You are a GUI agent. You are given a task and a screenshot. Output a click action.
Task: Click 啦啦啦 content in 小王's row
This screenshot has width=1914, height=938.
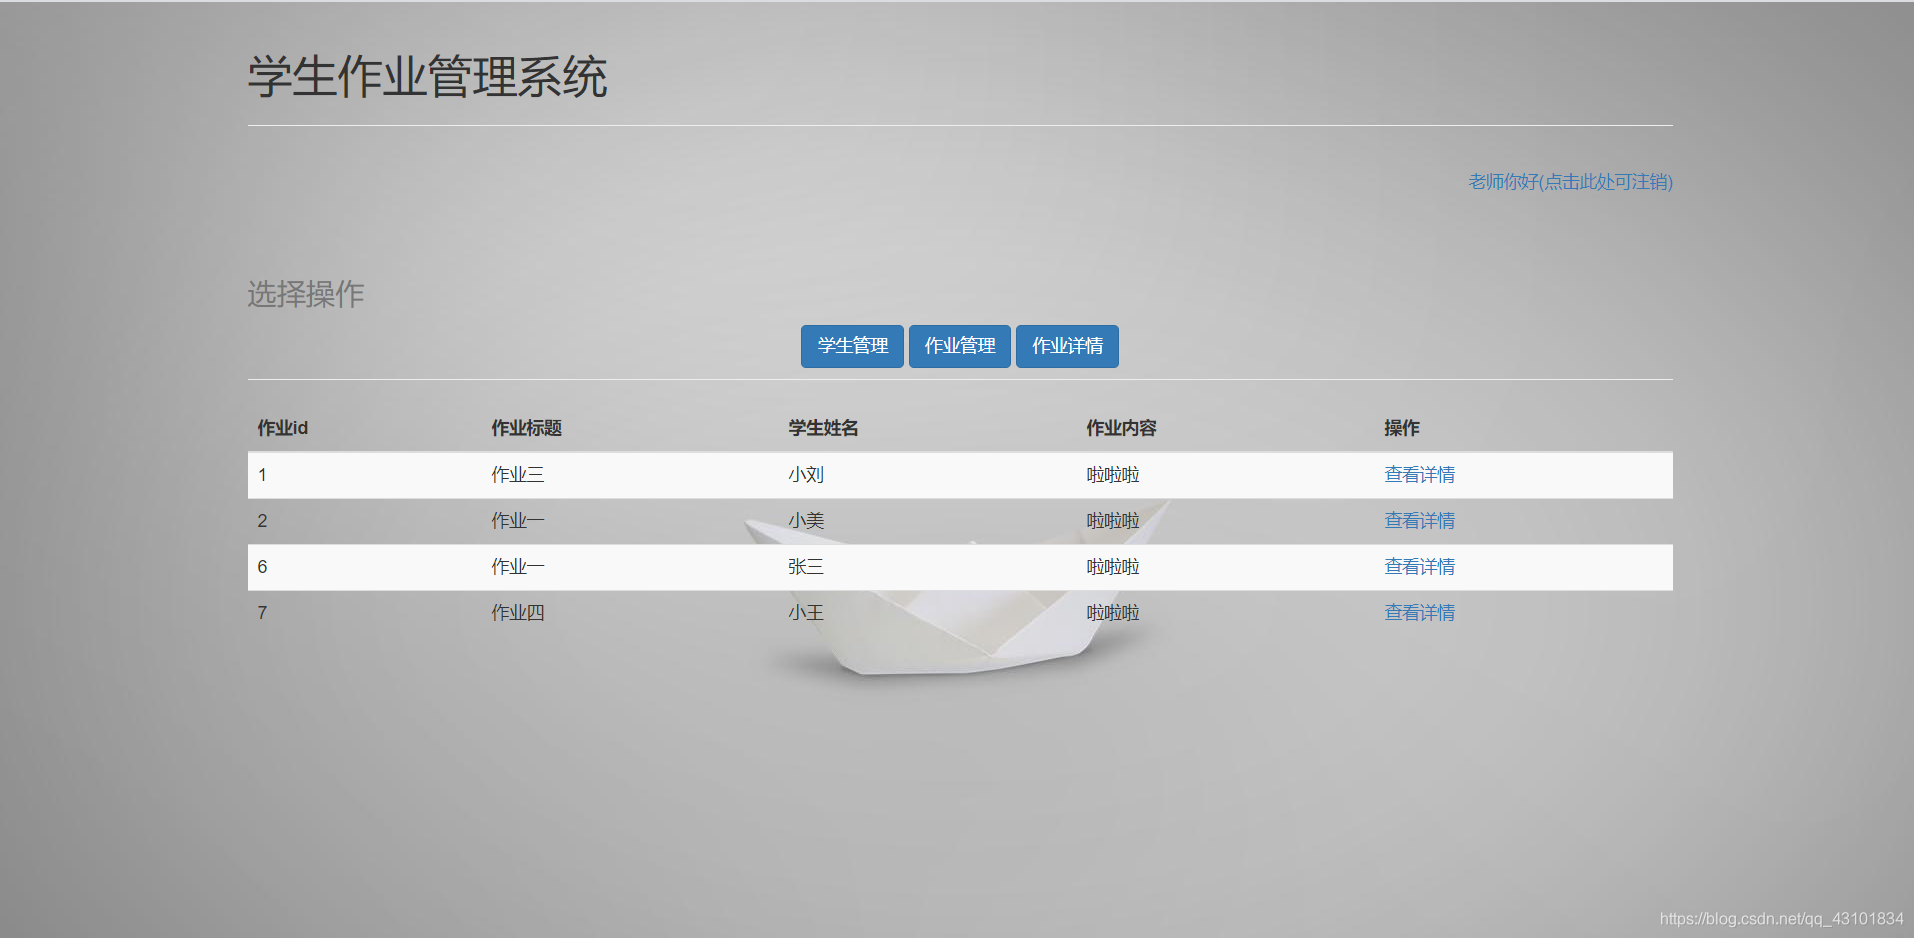point(1113,613)
